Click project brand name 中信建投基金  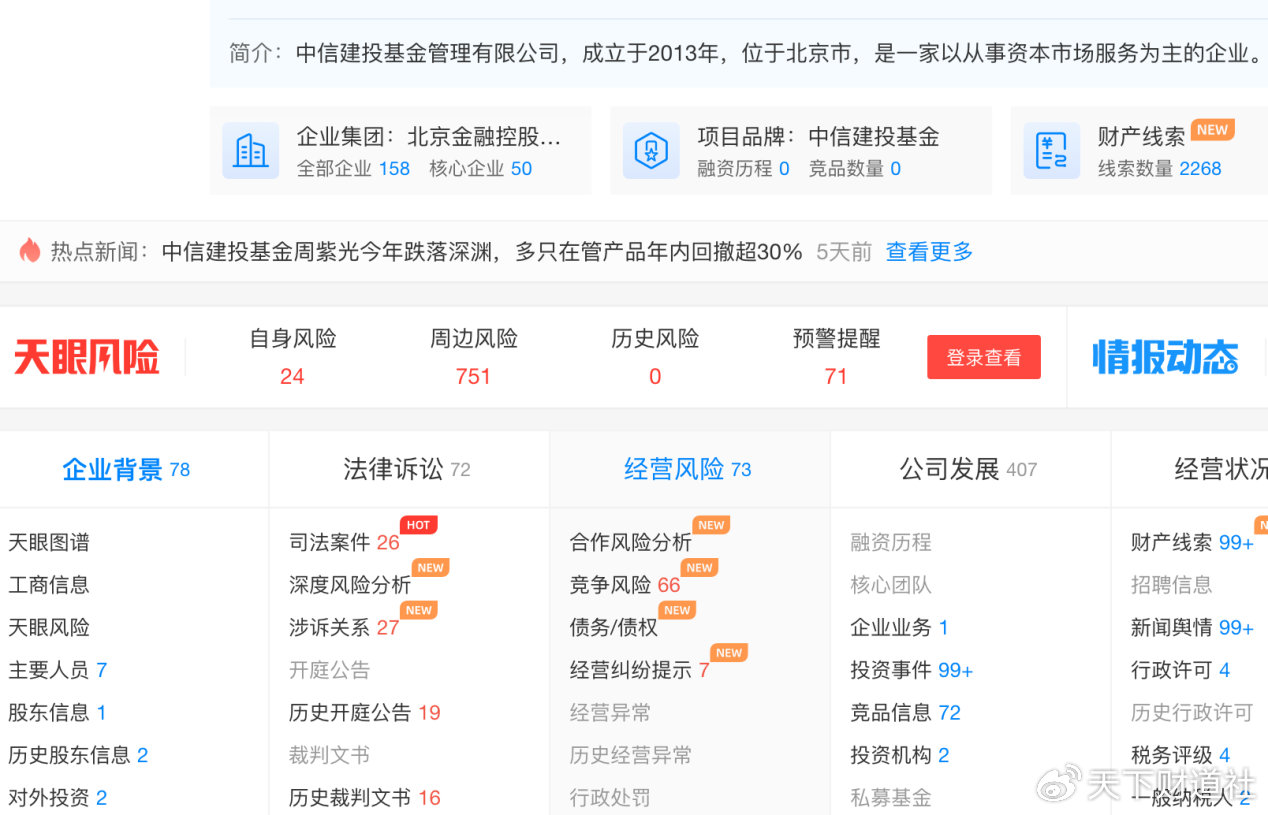(874, 137)
